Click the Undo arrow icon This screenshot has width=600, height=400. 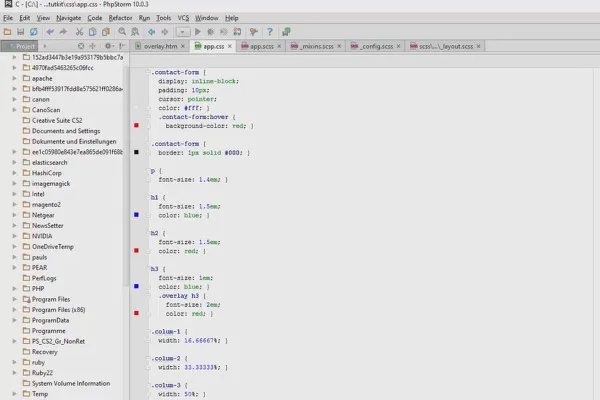[51, 31]
